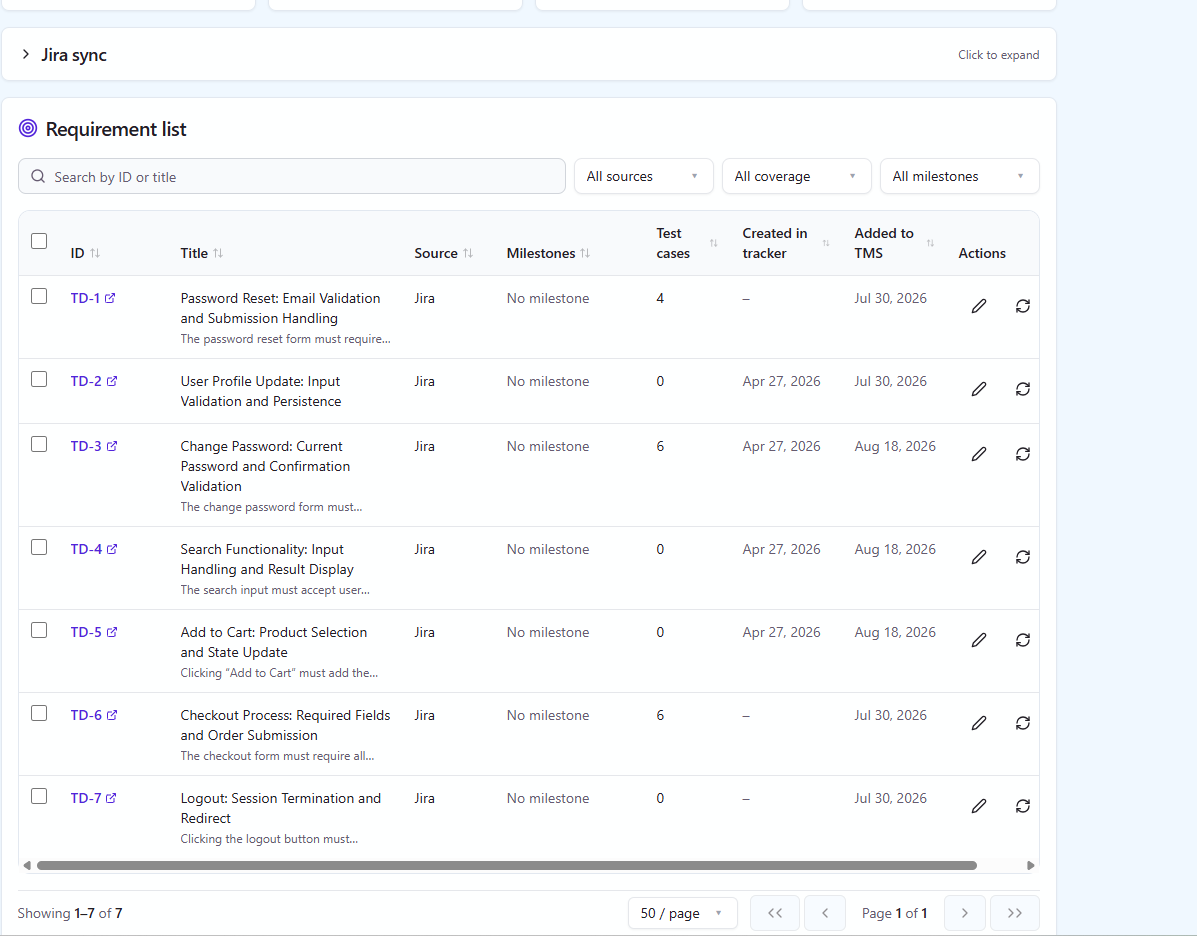
Task: Open the TD-1 Jira link
Action: coord(92,299)
